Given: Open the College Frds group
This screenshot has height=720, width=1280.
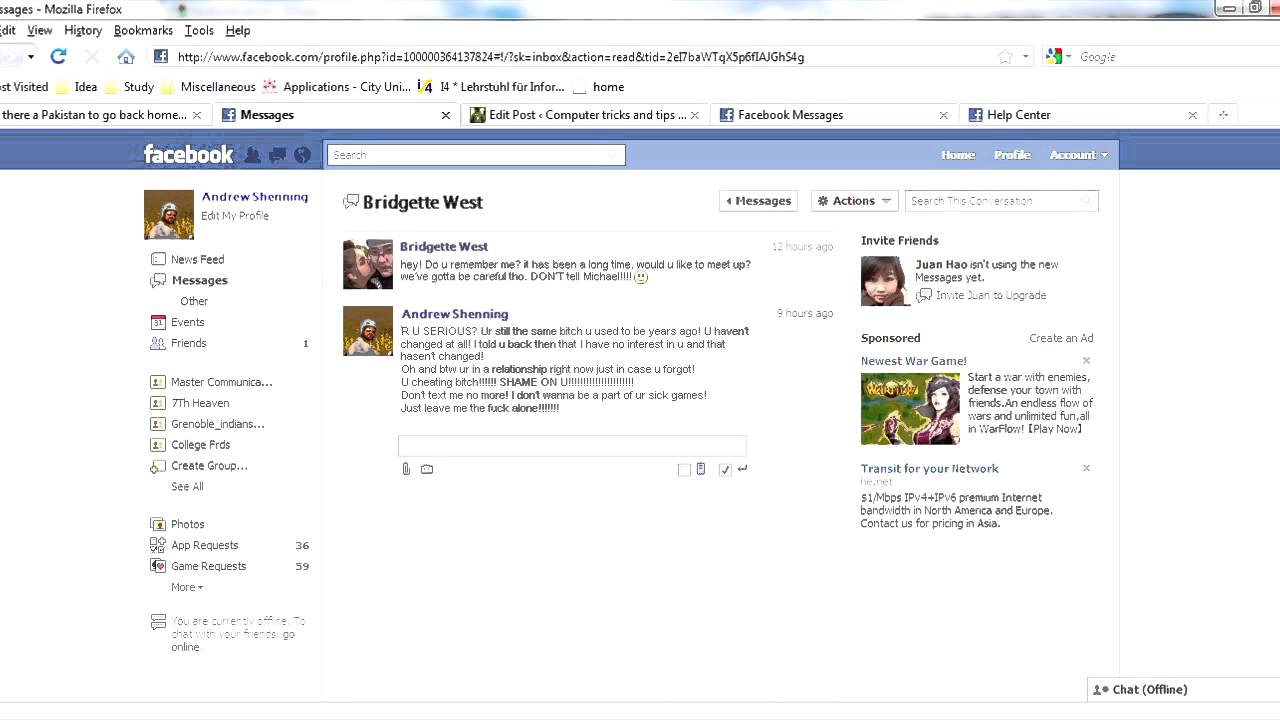Looking at the screenshot, I should (x=200, y=445).
